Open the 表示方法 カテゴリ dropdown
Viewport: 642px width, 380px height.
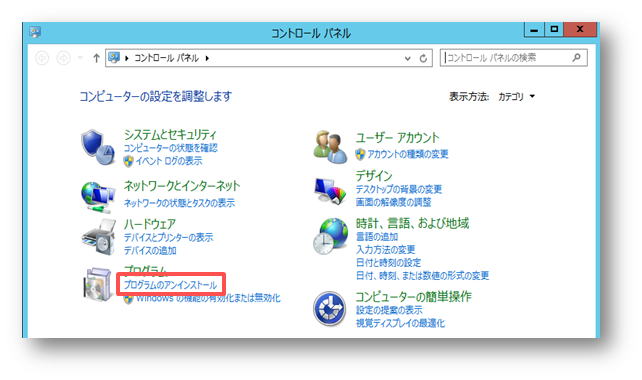(516, 97)
